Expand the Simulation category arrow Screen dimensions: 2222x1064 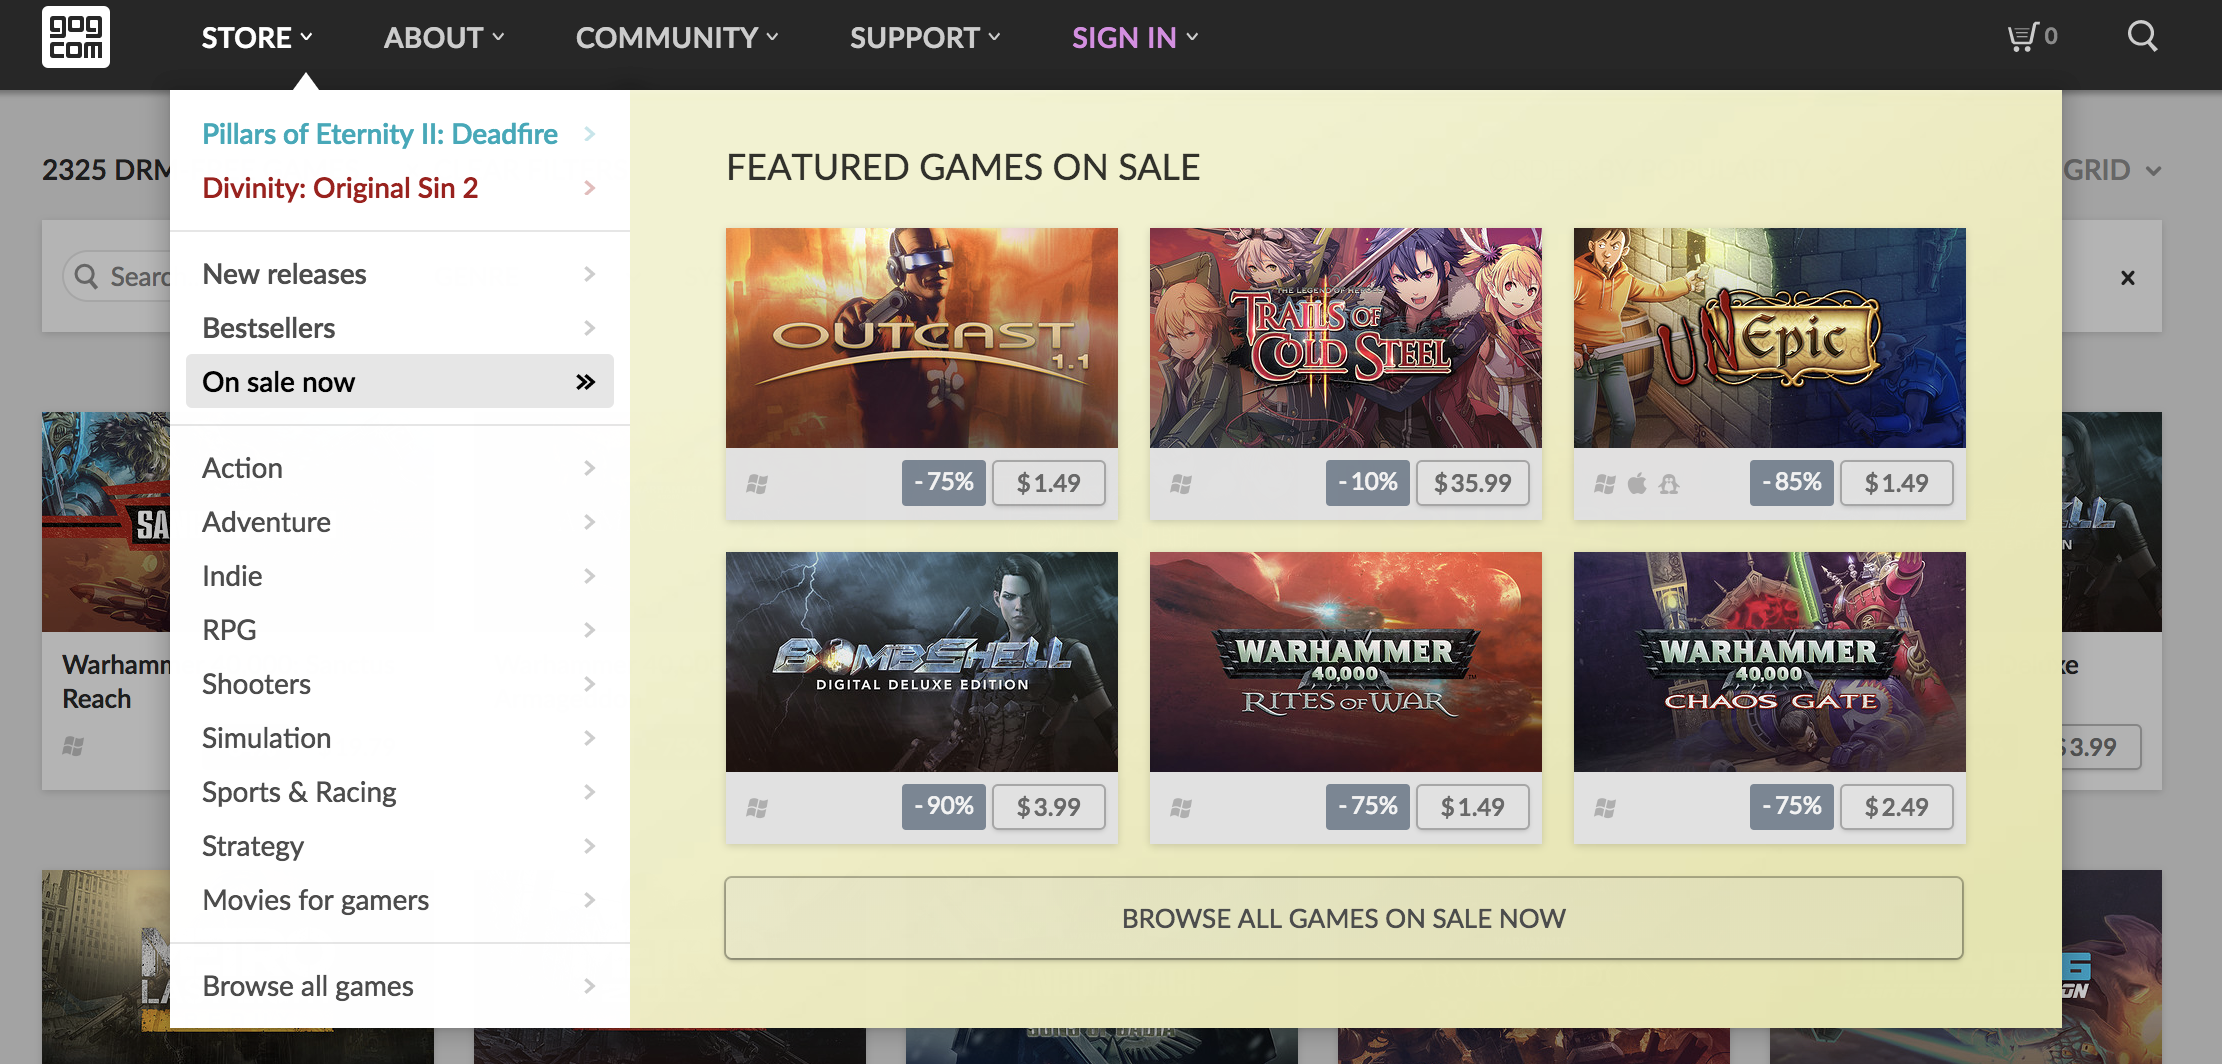click(x=589, y=738)
